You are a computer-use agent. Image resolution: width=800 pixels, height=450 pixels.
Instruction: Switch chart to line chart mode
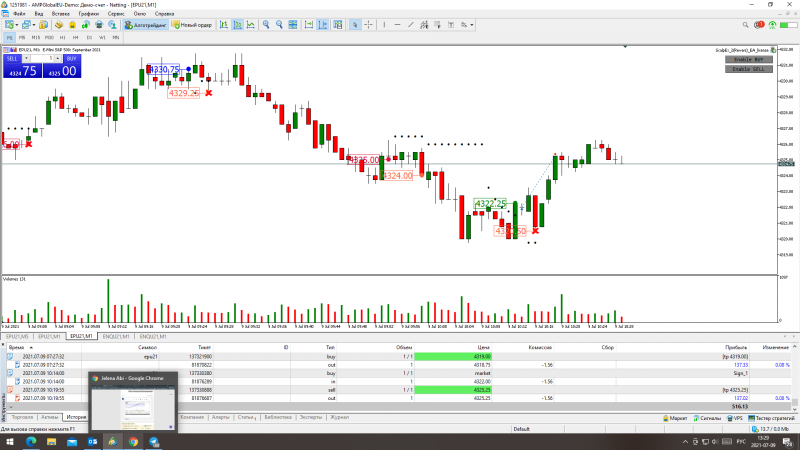[251, 24]
